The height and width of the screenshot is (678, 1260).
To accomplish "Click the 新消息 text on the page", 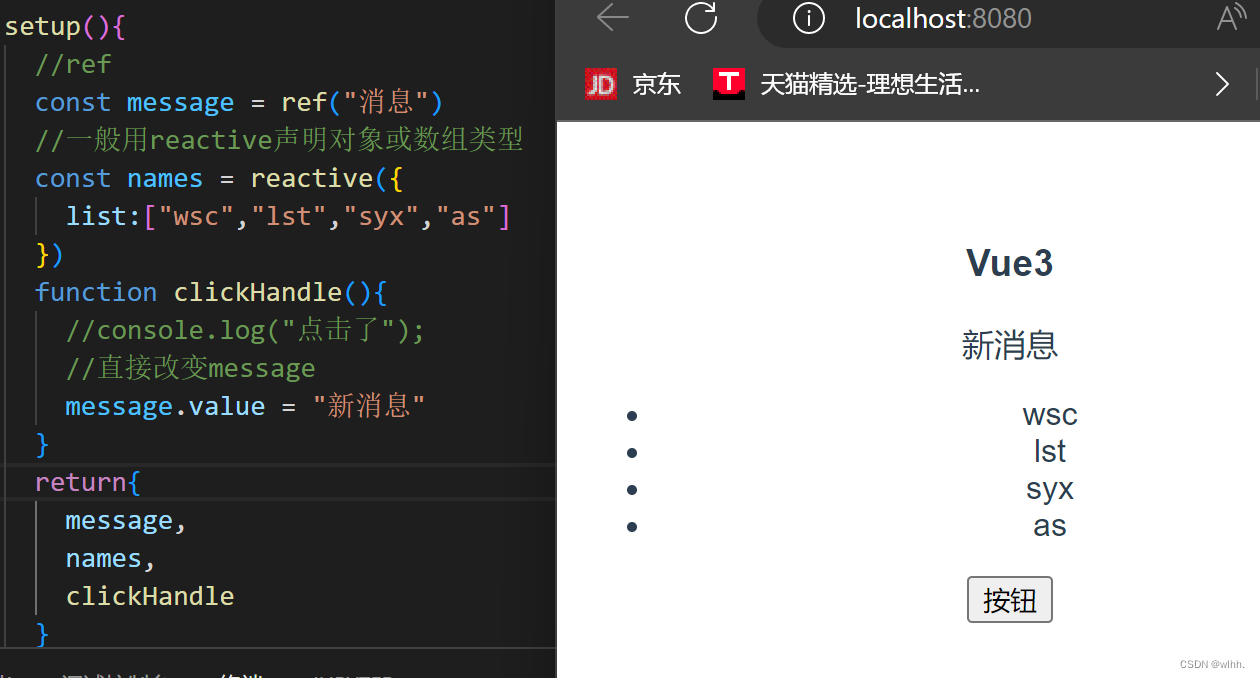I will [x=1009, y=345].
